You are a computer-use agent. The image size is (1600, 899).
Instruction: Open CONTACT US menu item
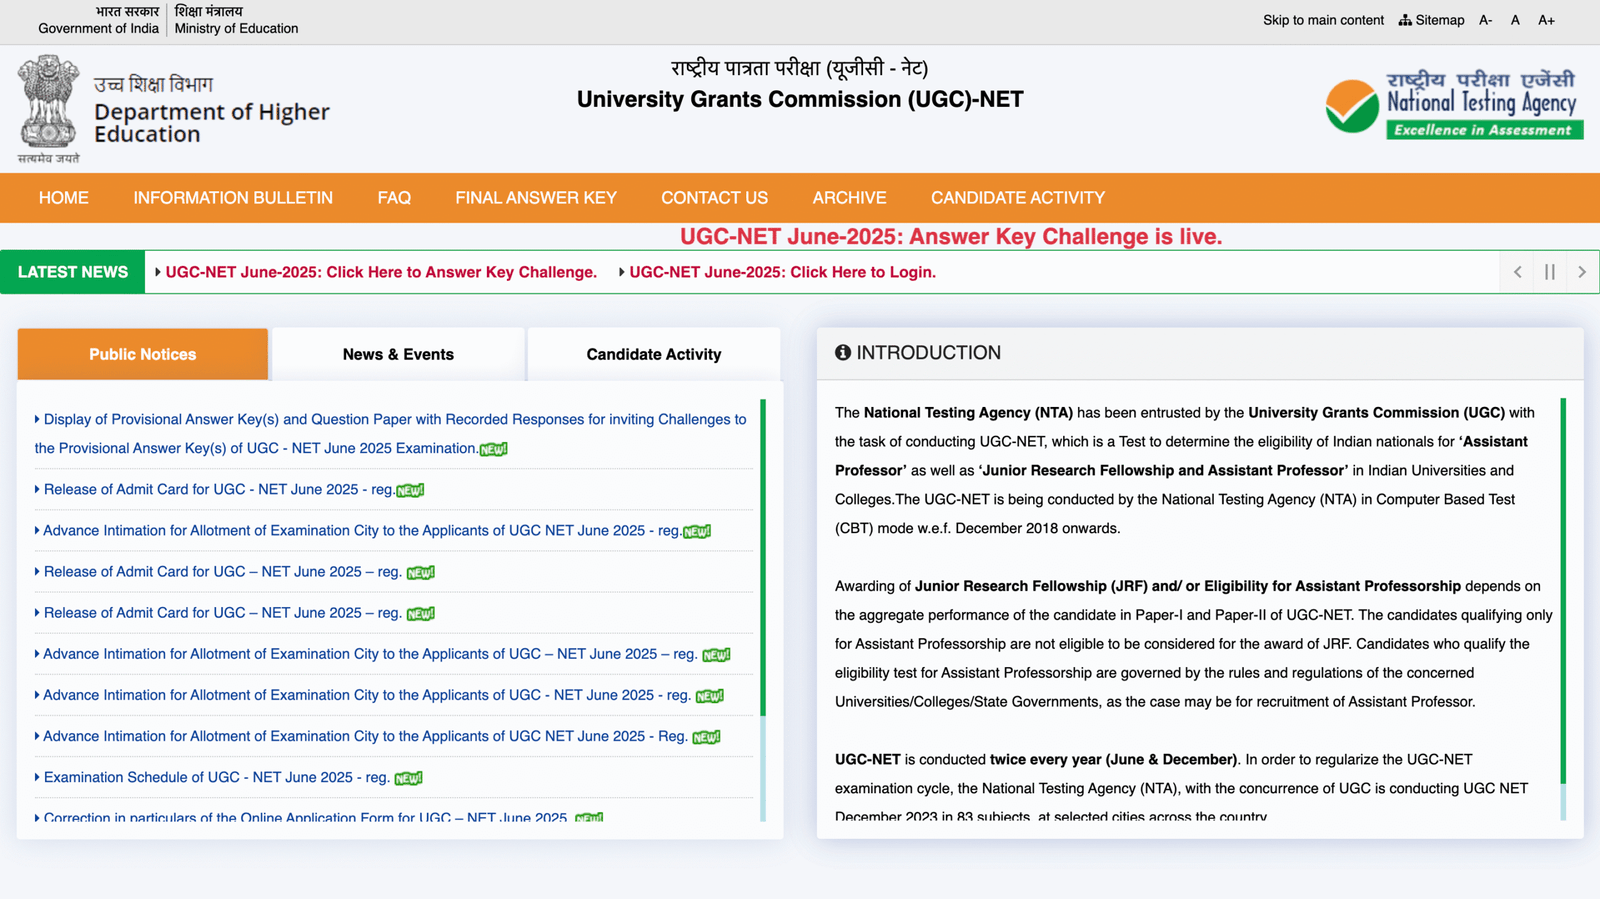(714, 198)
